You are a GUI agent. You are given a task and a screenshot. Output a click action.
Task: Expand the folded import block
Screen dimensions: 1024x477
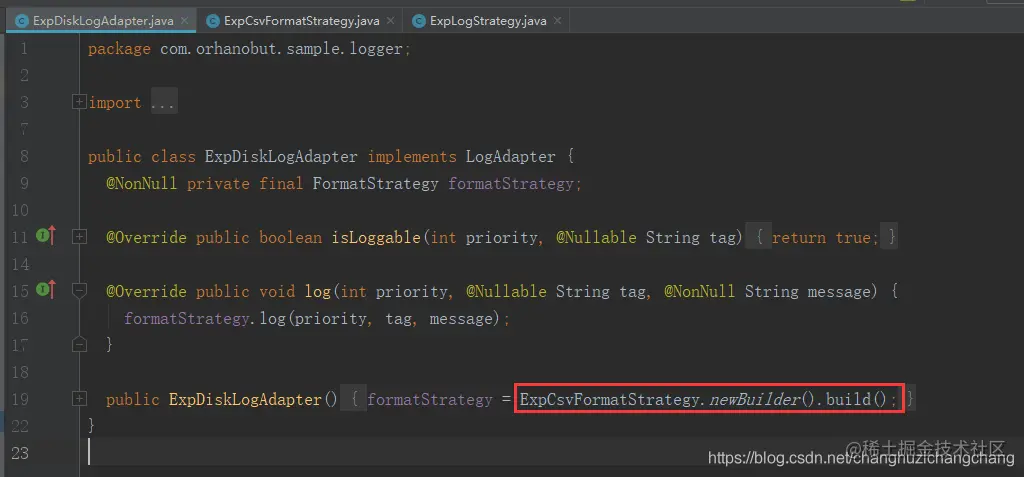[80, 103]
